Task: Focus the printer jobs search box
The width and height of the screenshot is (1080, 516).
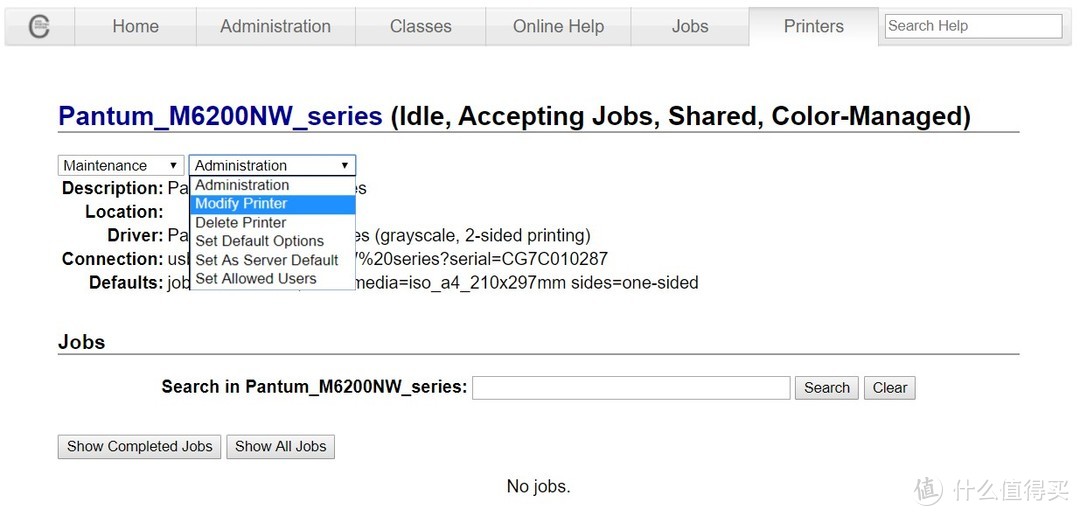Action: point(630,388)
